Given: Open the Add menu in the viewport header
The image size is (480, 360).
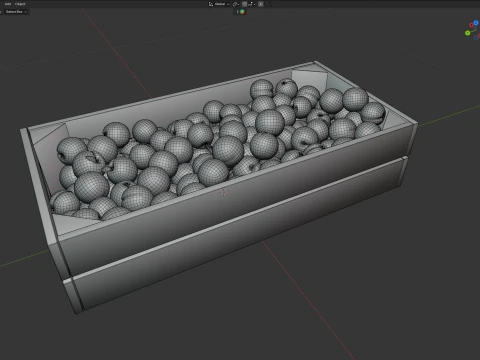Looking at the screenshot, I should click(x=8, y=4).
